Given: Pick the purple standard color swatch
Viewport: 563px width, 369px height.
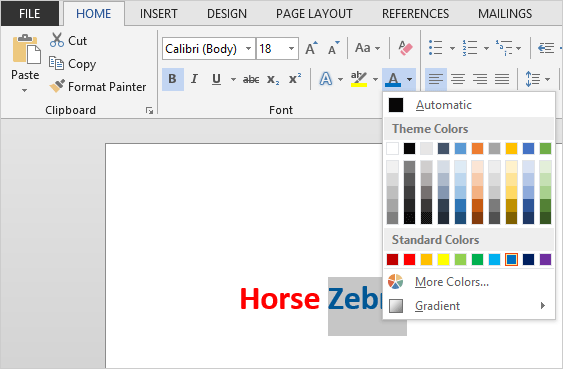Looking at the screenshot, I should coord(545,259).
